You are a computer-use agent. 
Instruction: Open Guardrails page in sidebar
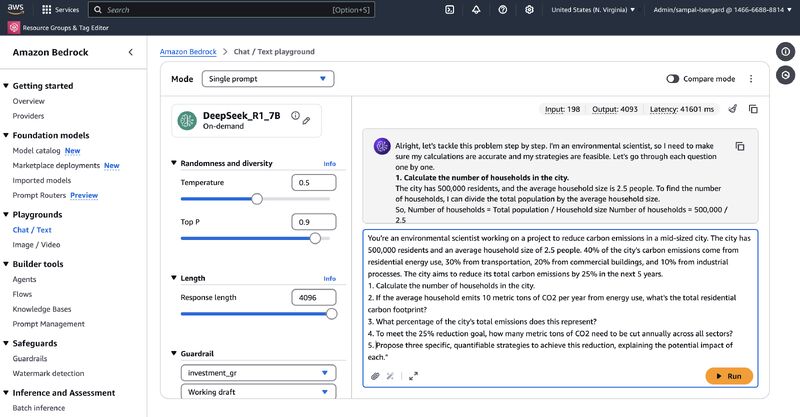tap(30, 358)
